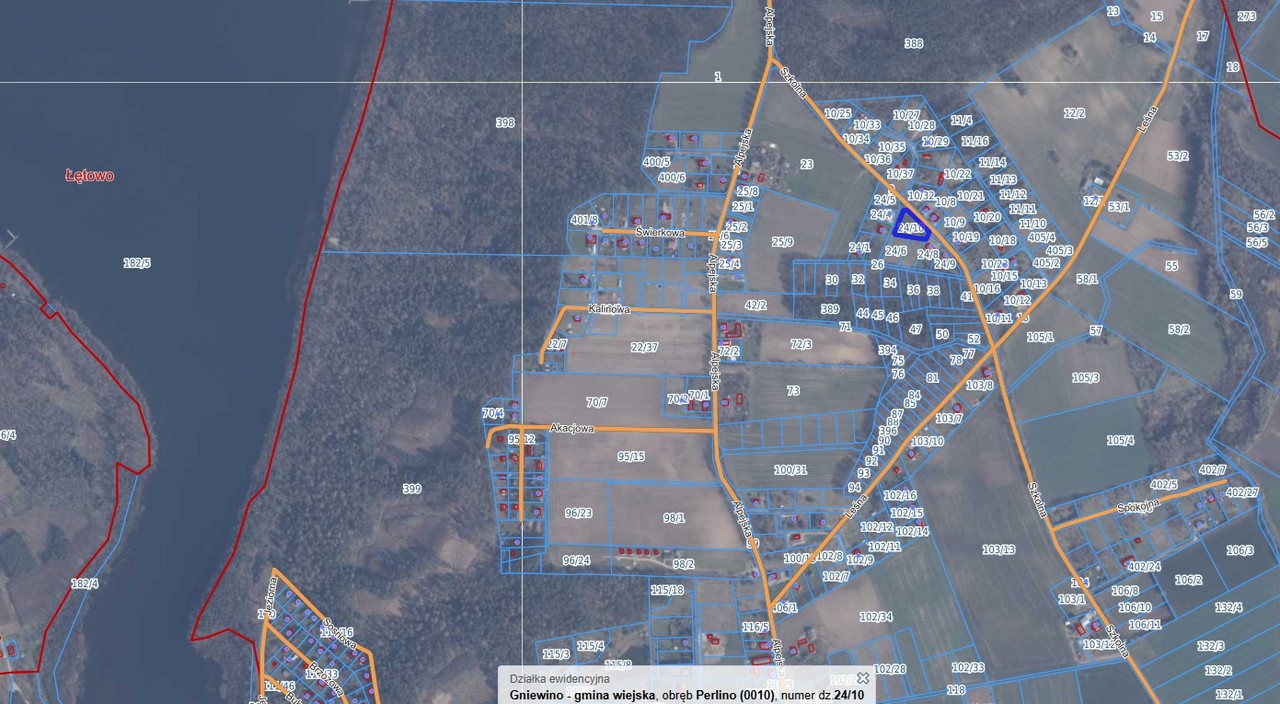
Task: Click parcel 73 east of Alpejska
Action: 793,391
